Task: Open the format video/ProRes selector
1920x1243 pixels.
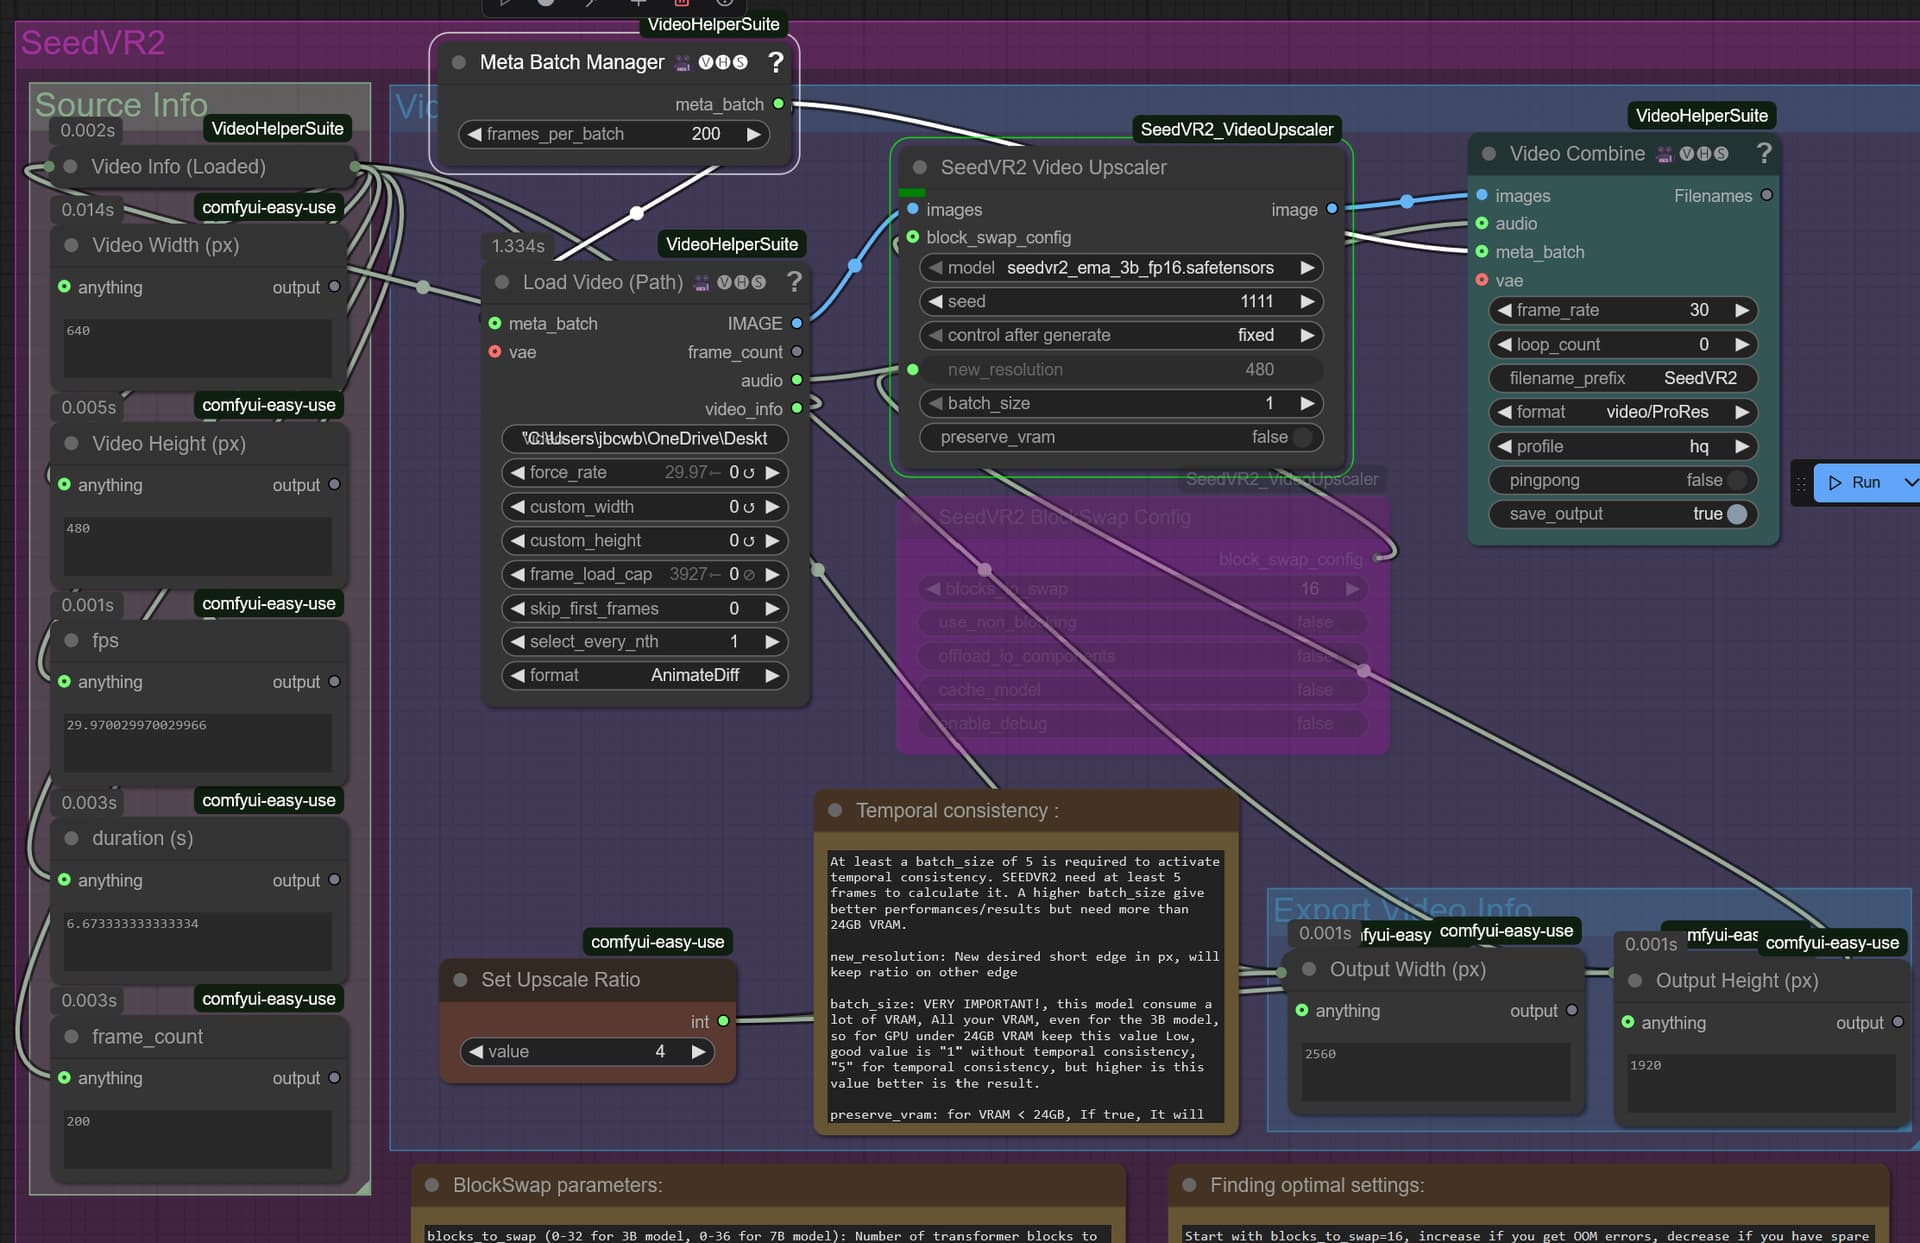Action: click(1623, 412)
